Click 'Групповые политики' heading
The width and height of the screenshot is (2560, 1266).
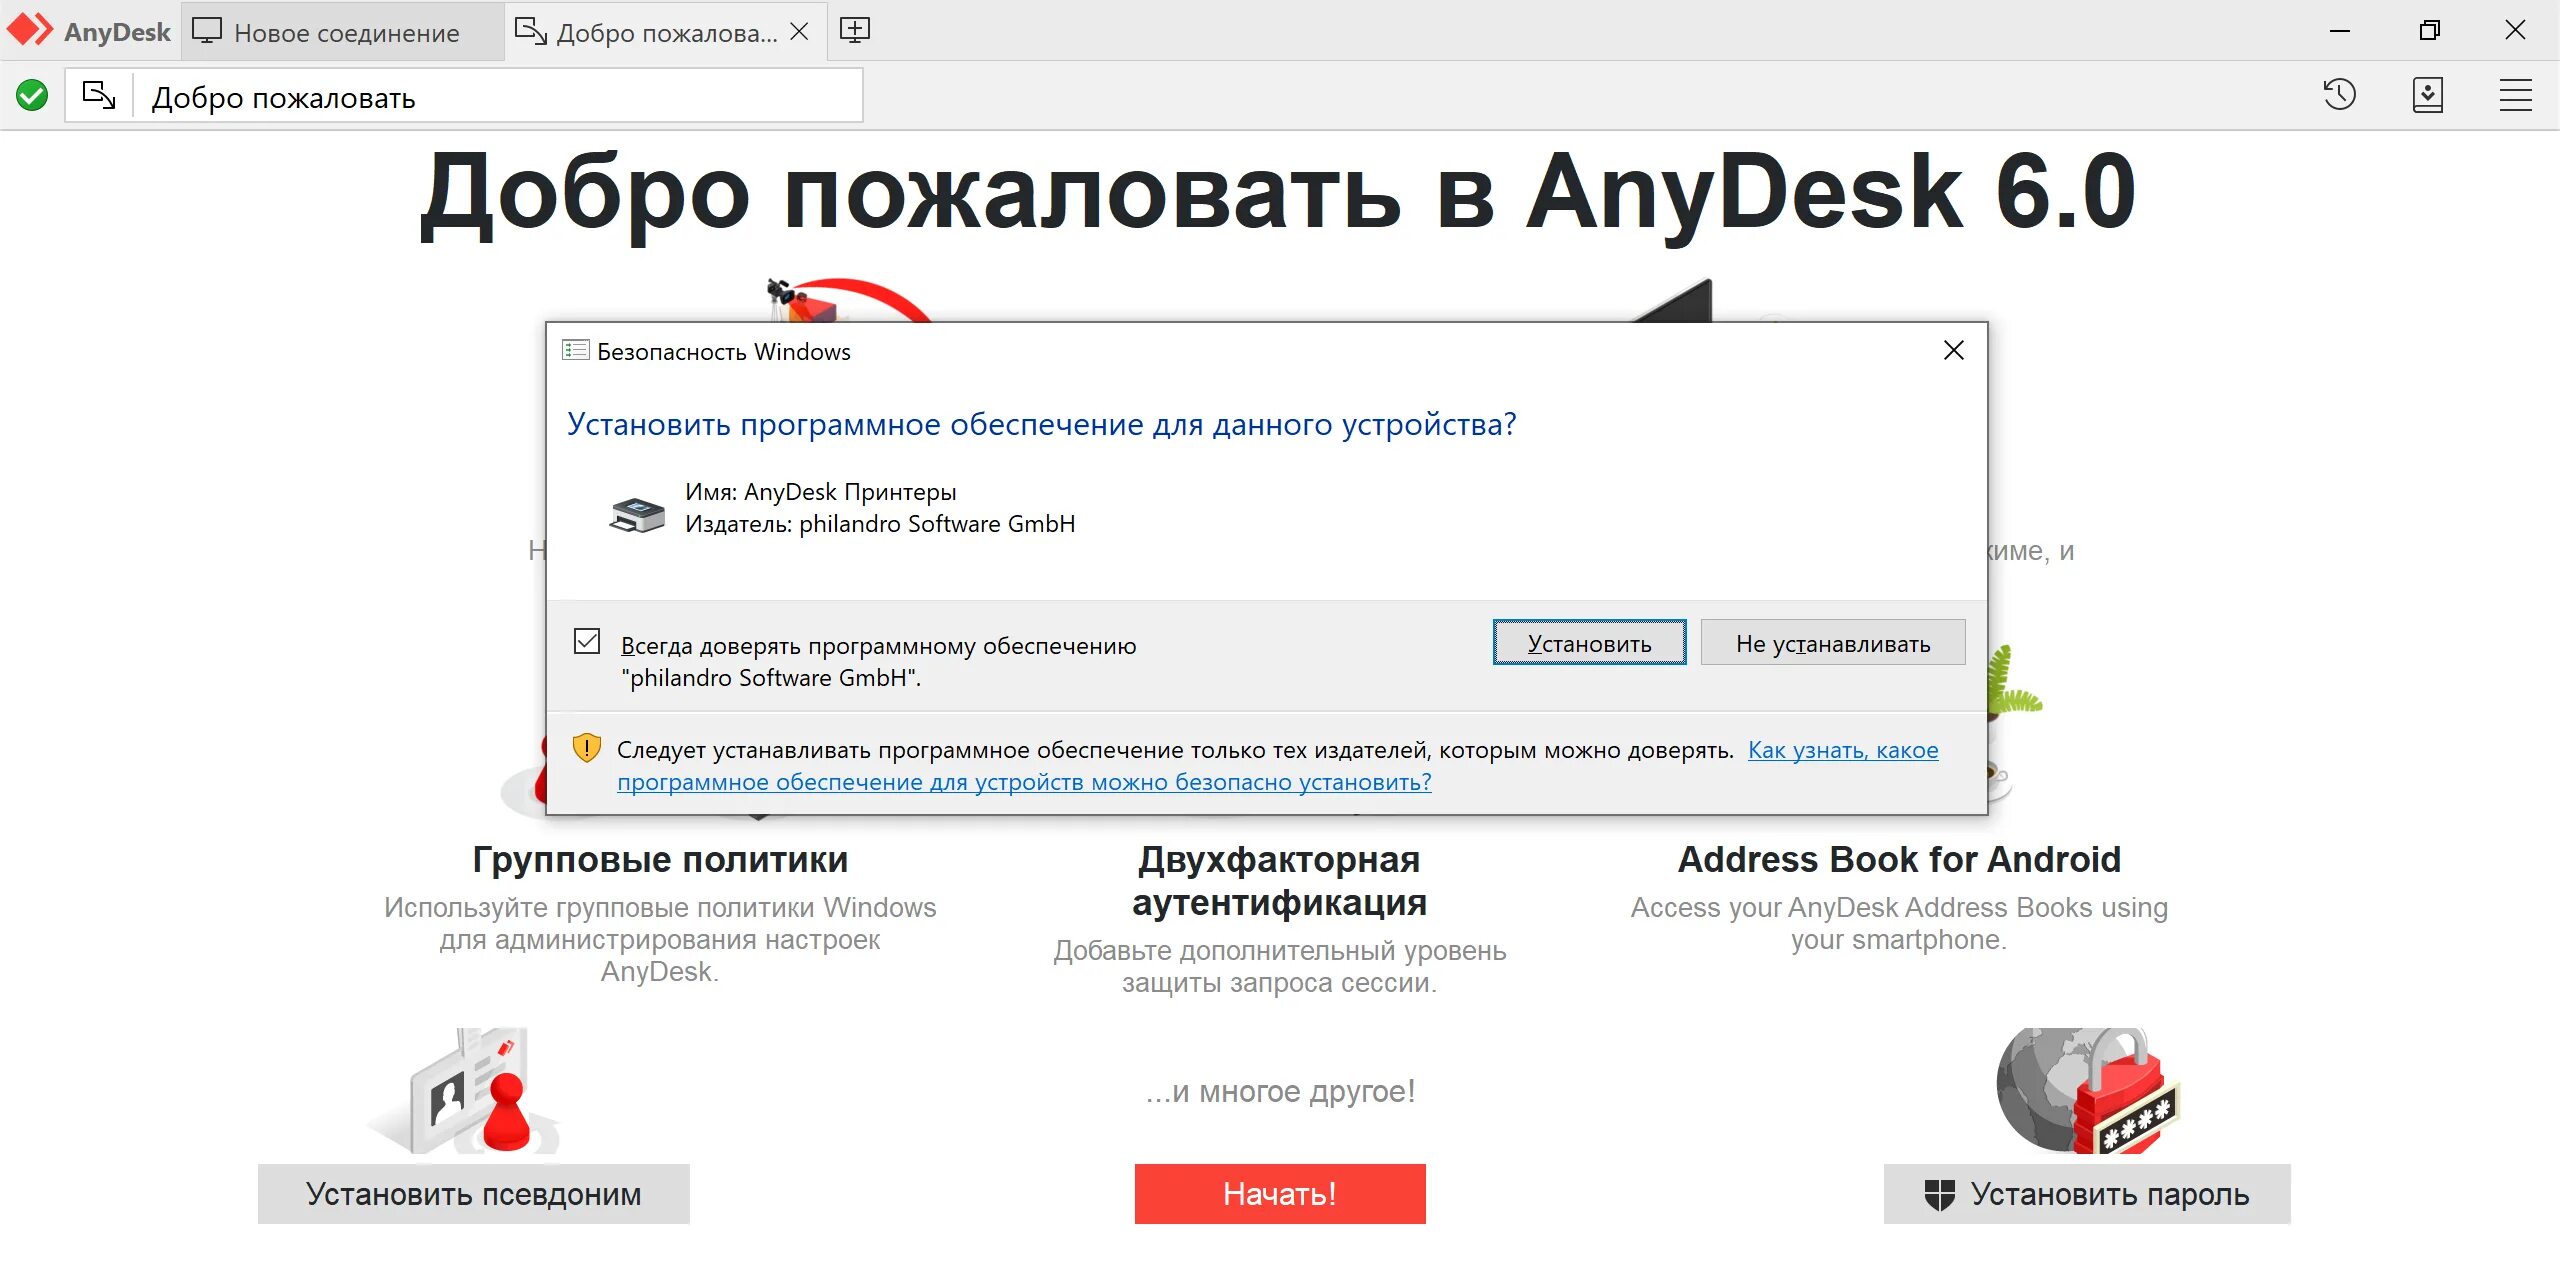coord(660,859)
